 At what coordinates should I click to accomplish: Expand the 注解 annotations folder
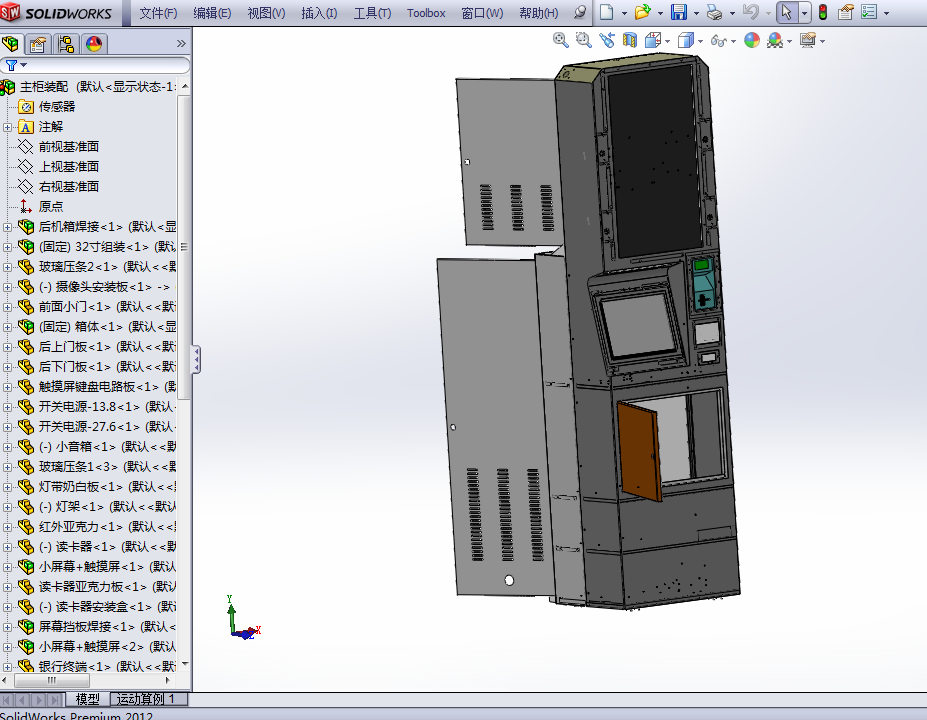pos(8,127)
